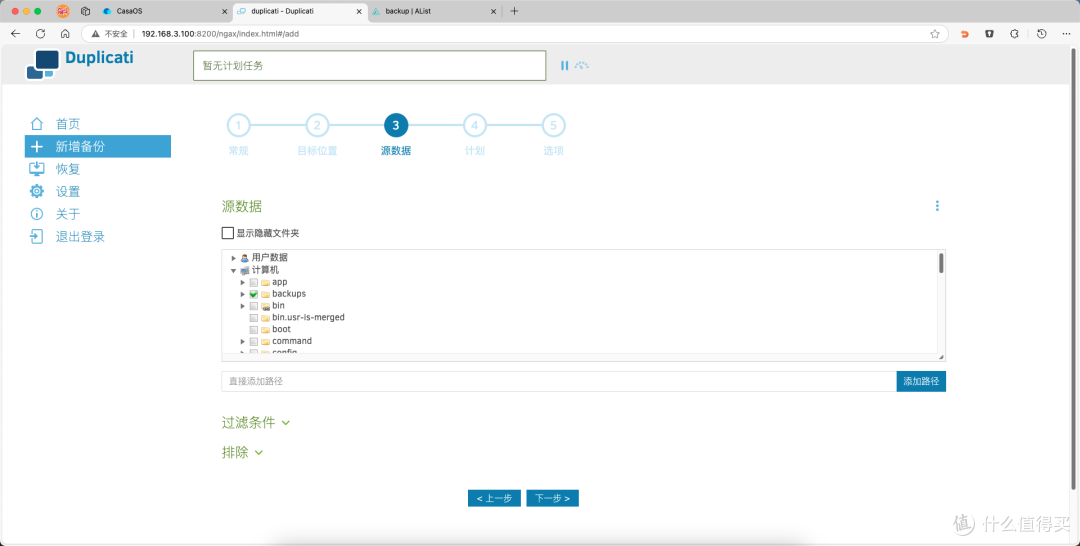Select the bin.usr-is-merged folder label
The width and height of the screenshot is (1080, 546).
[x=308, y=317]
